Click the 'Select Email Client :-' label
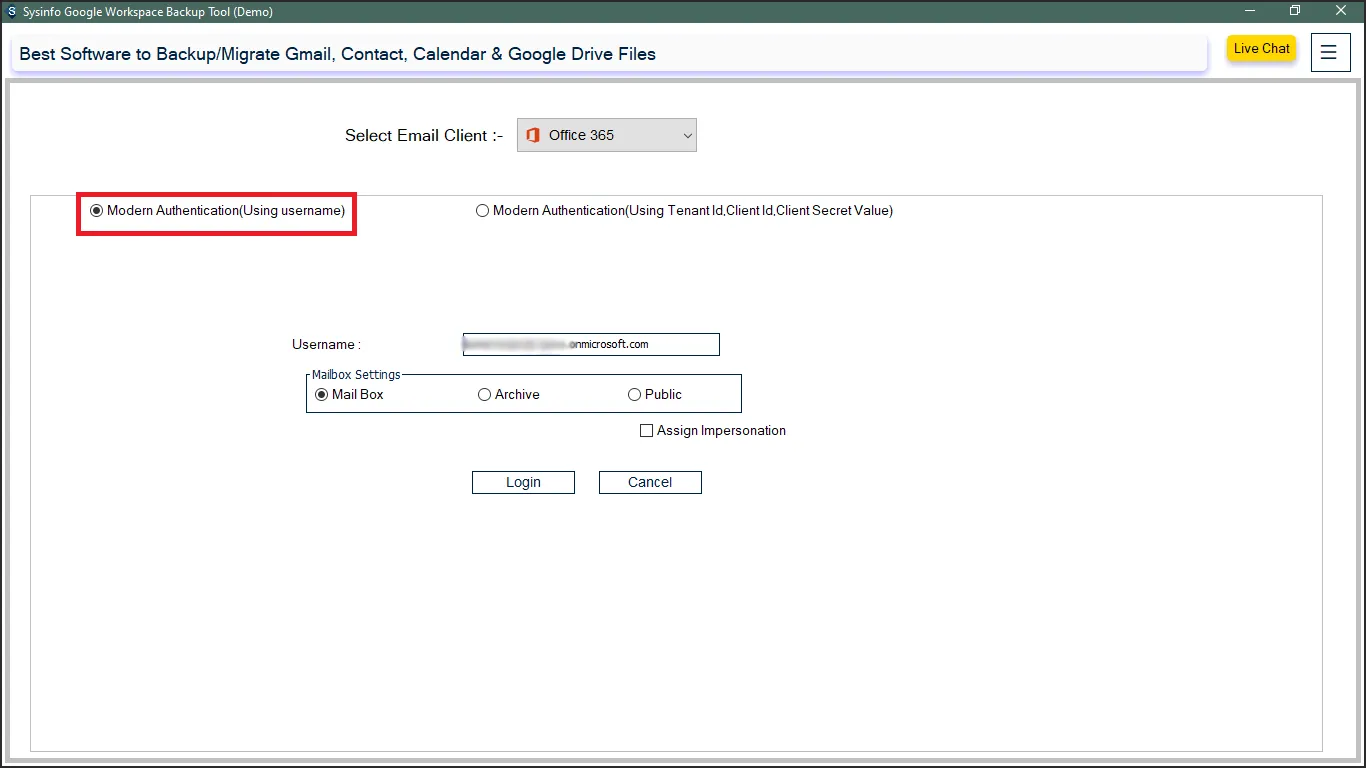The image size is (1366, 768). [x=424, y=136]
